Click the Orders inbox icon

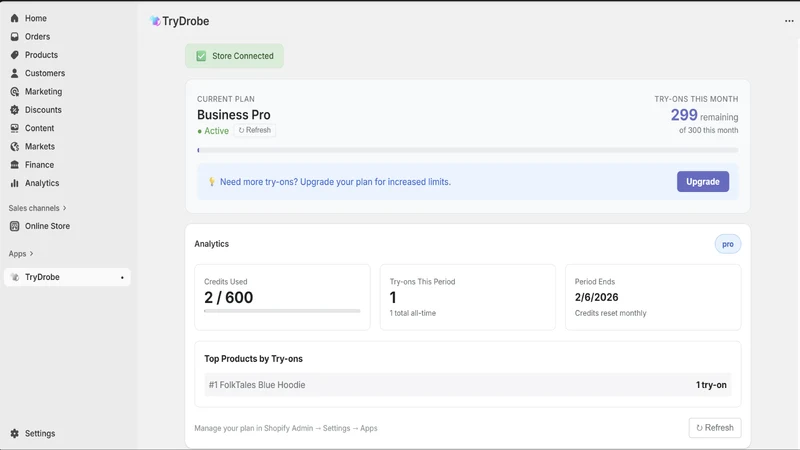(14, 37)
